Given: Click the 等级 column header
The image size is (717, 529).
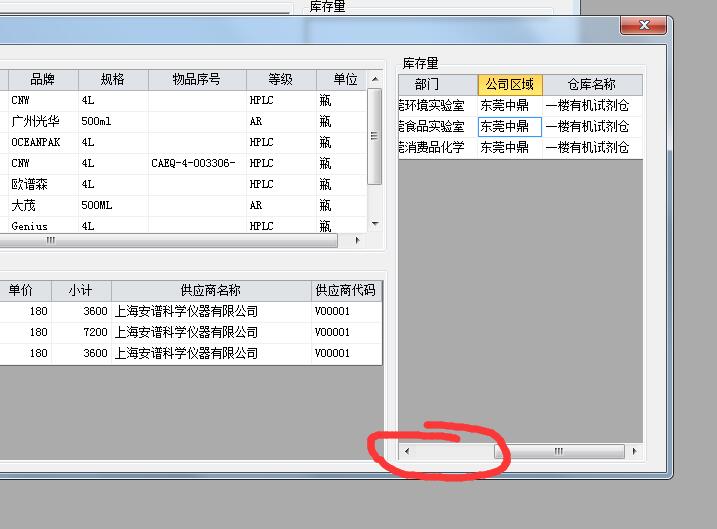Looking at the screenshot, I should click(x=281, y=80).
